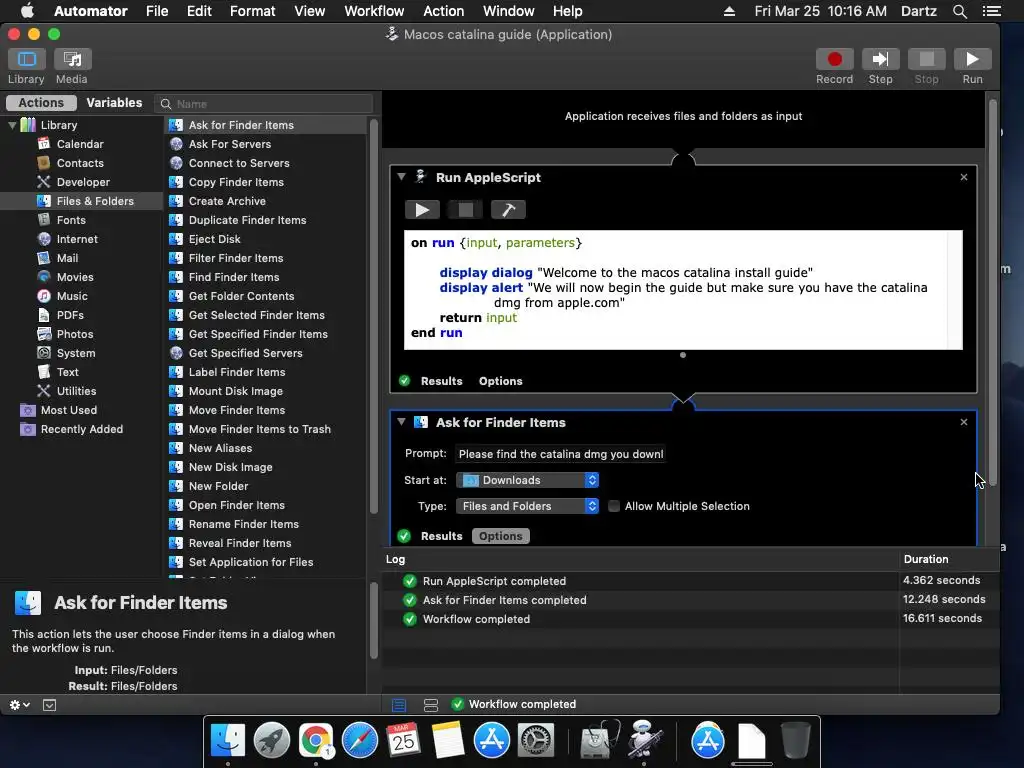Open Spotlight search in menu bar
1024x768 pixels.
pos(959,11)
